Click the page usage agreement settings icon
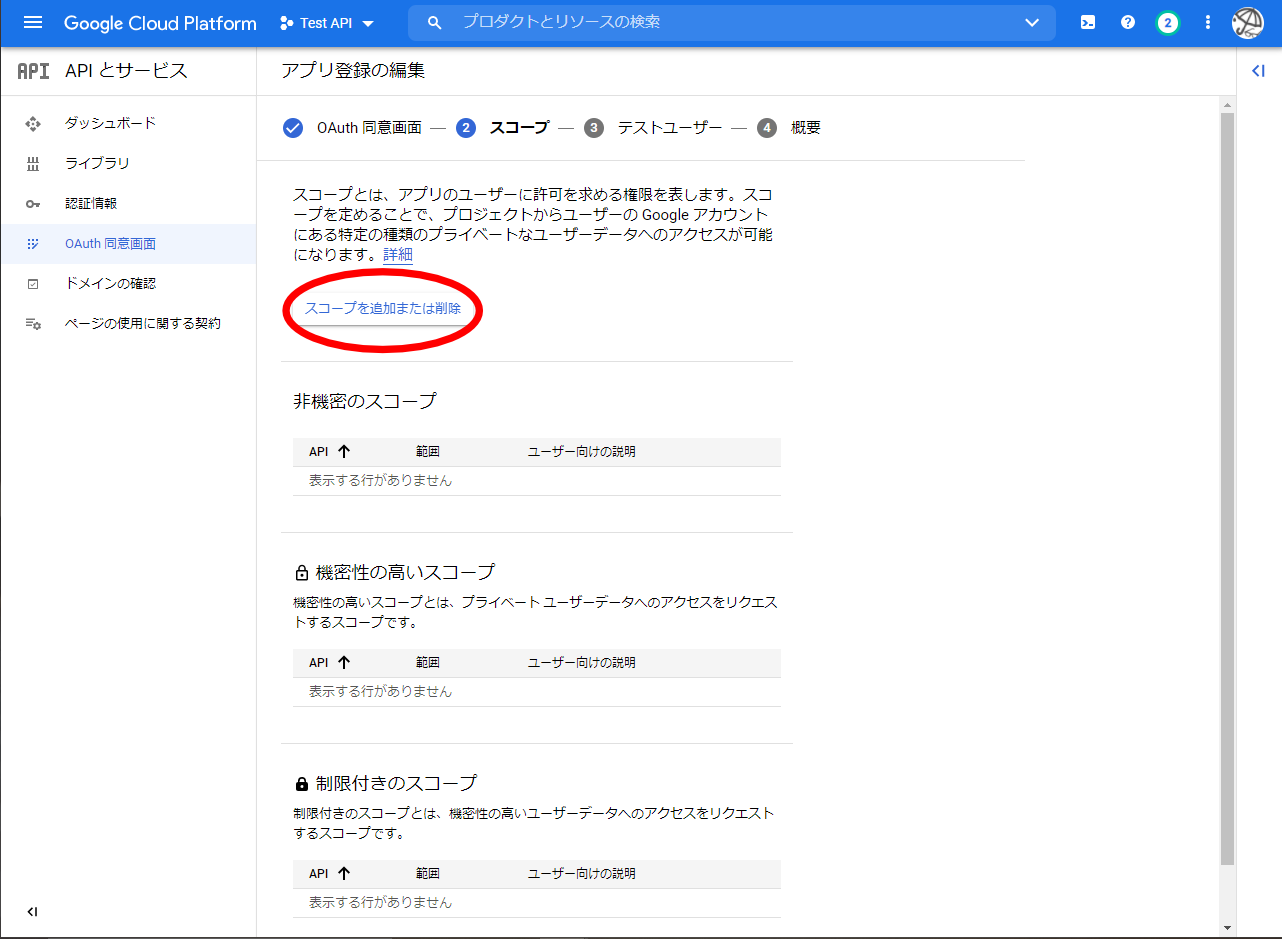The width and height of the screenshot is (1282, 939). coord(33,324)
